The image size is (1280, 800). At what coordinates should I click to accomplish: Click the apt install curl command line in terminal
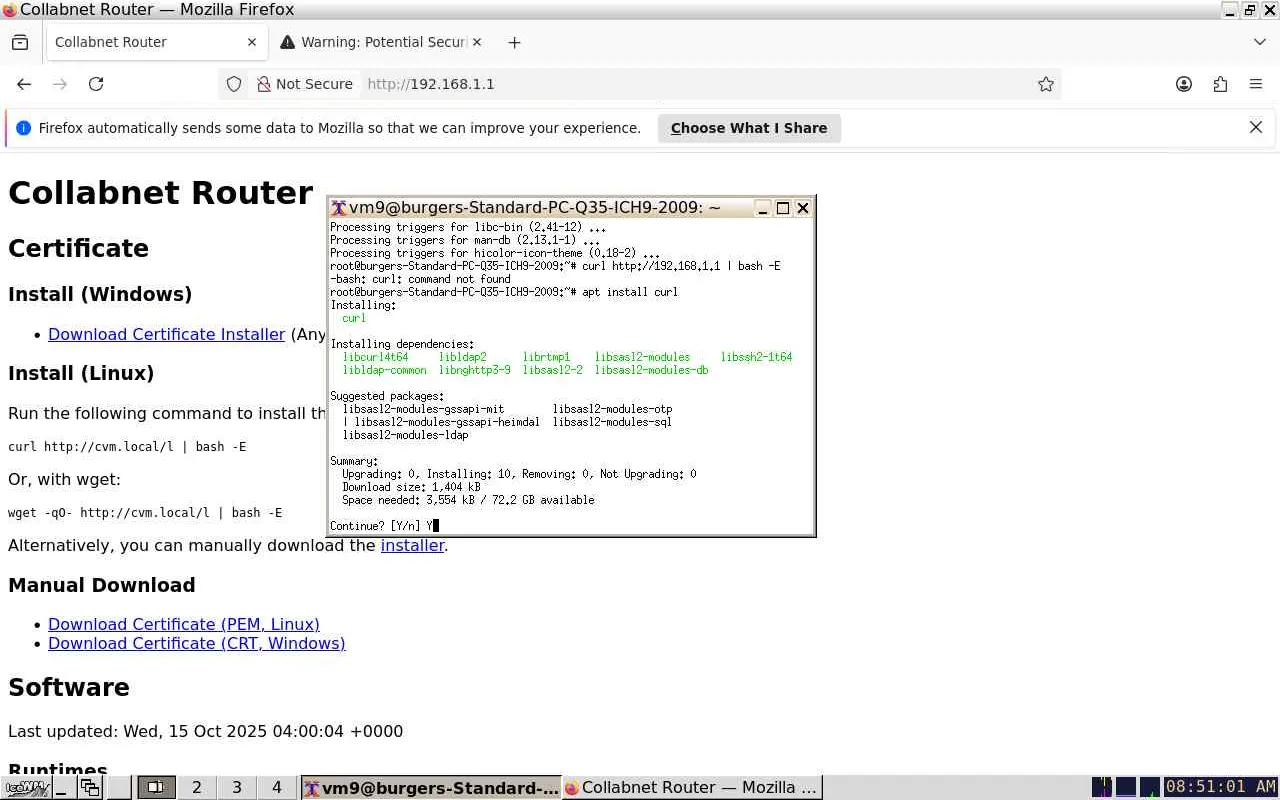504,292
